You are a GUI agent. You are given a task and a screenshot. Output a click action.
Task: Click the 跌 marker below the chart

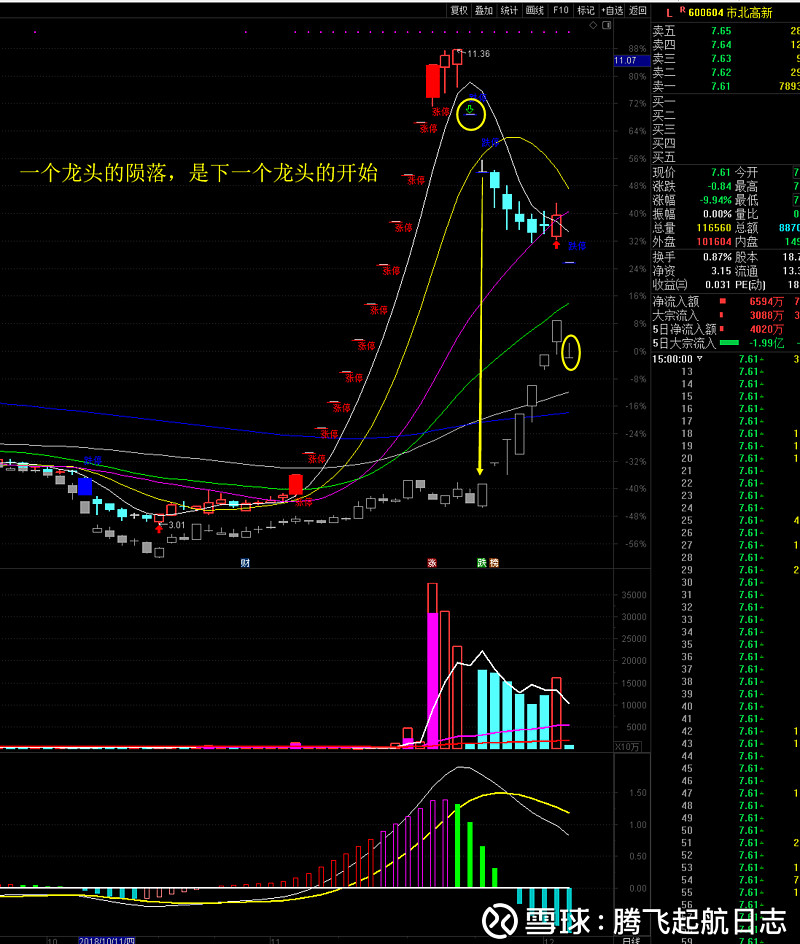click(481, 563)
